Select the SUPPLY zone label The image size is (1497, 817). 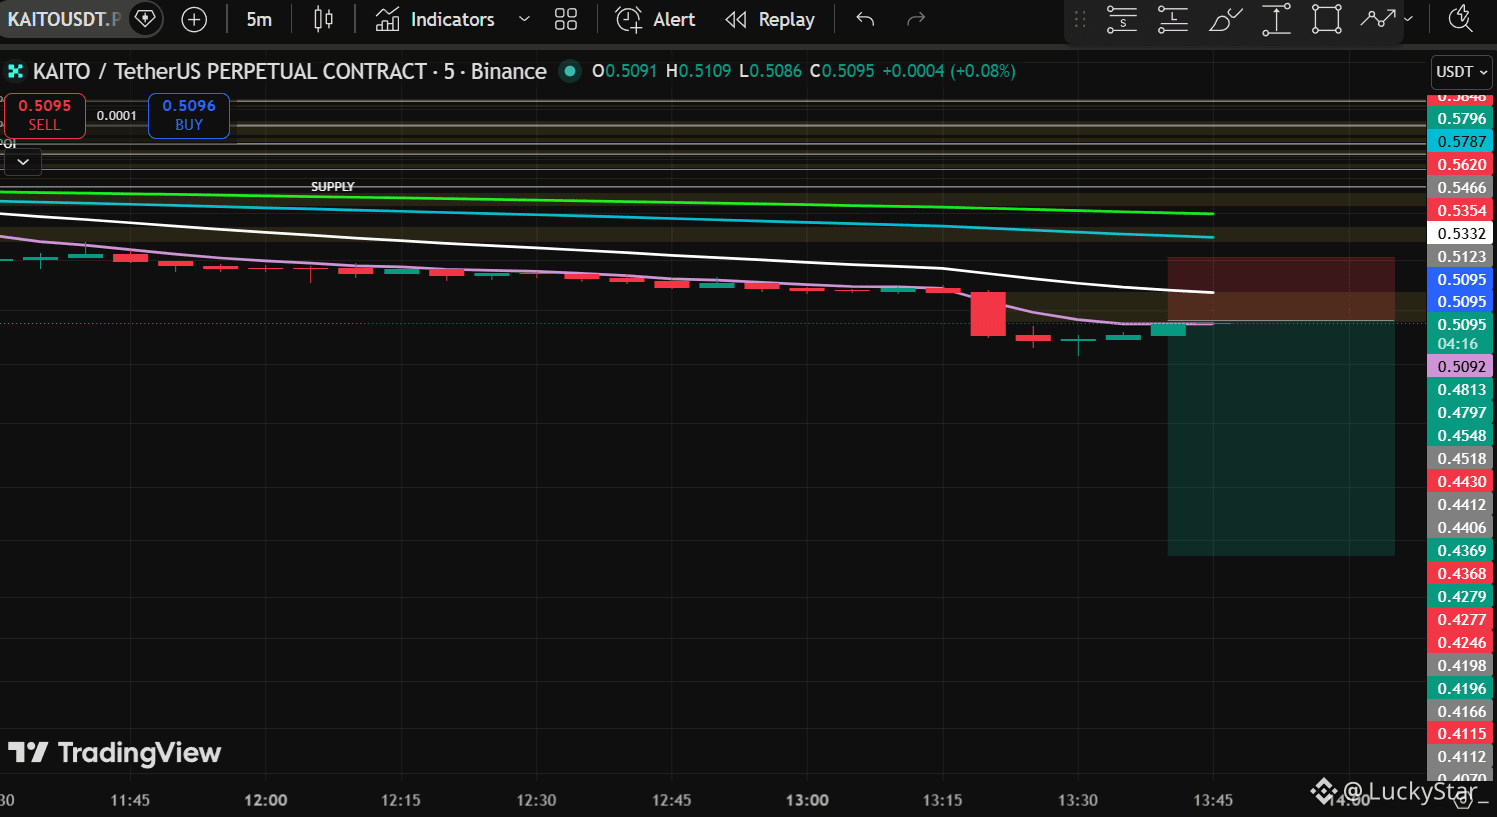(333, 187)
